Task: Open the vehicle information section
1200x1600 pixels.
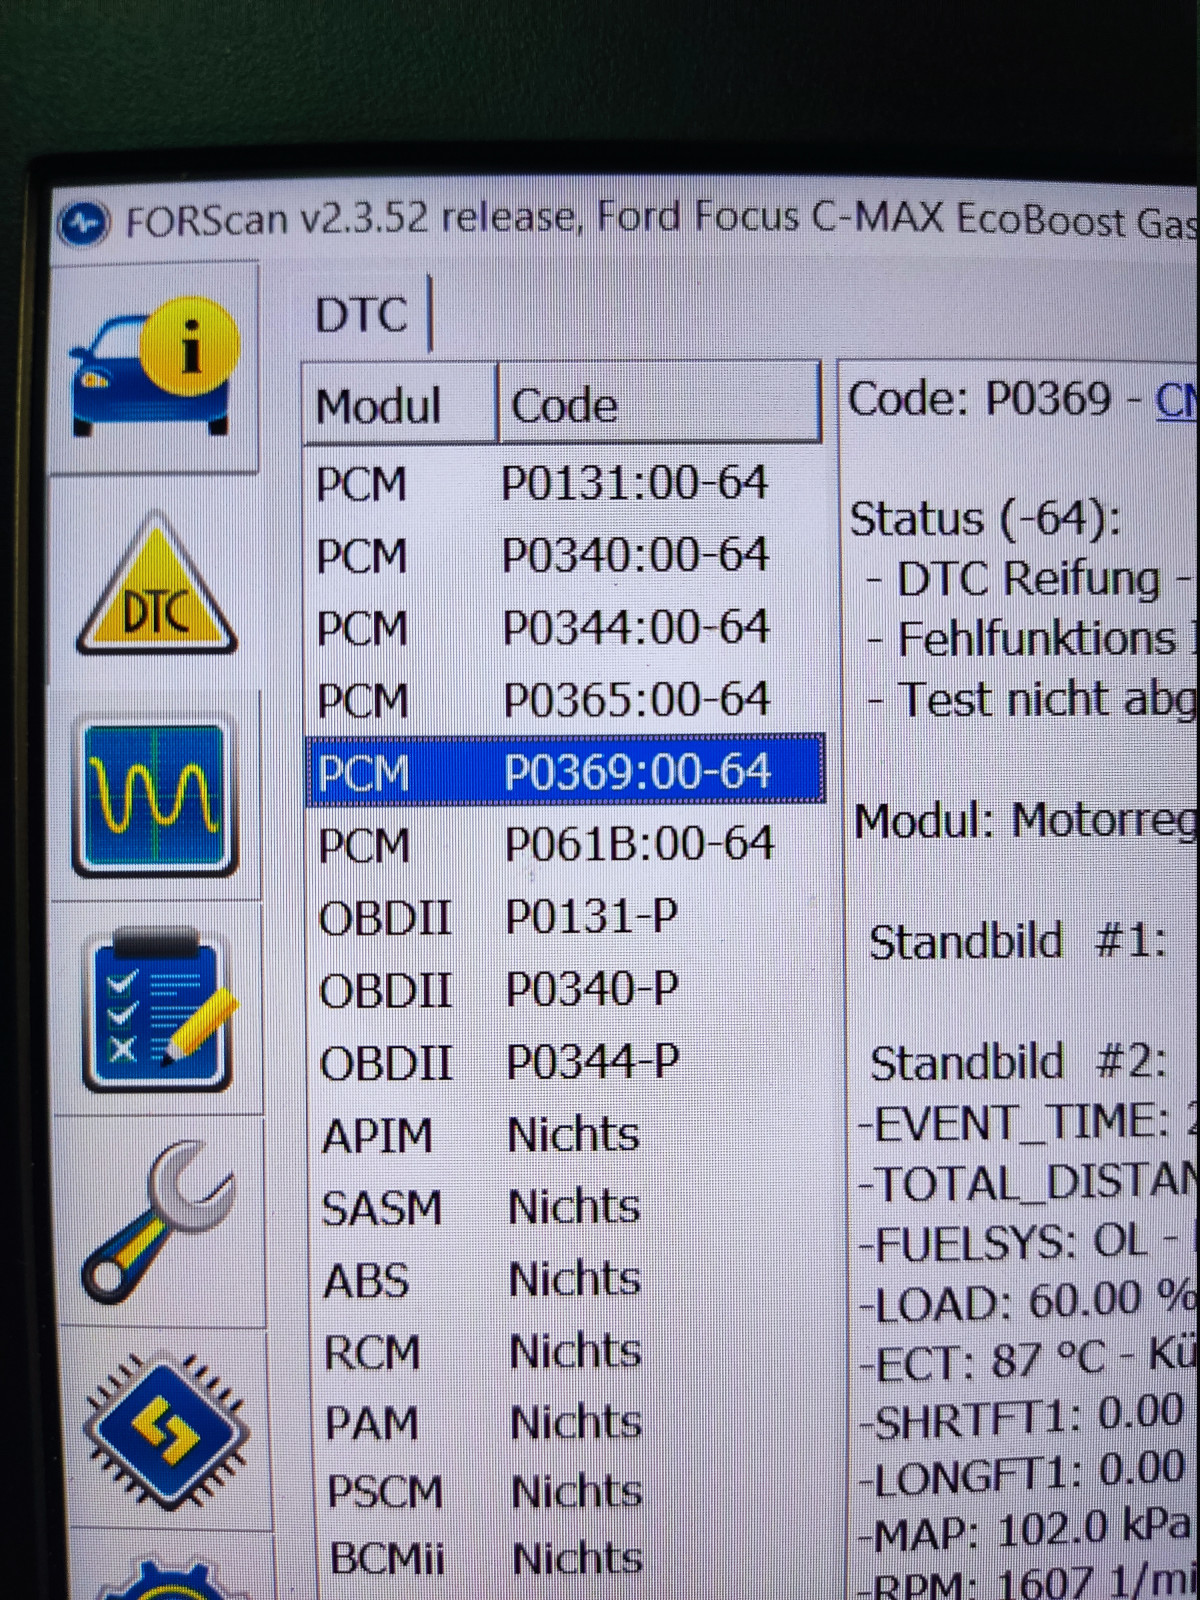Action: pos(153,368)
